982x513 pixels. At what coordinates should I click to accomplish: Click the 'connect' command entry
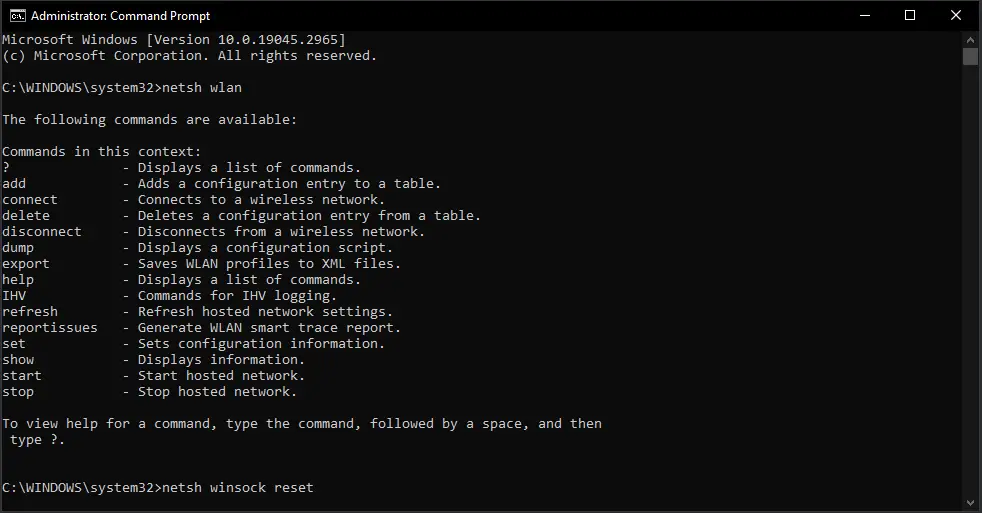tap(29, 200)
